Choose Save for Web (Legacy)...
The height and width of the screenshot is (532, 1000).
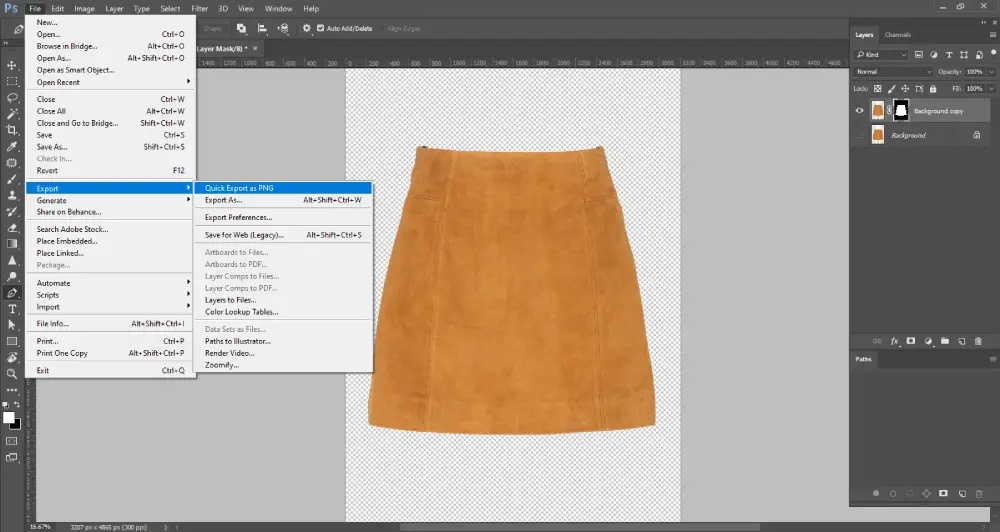click(283, 235)
